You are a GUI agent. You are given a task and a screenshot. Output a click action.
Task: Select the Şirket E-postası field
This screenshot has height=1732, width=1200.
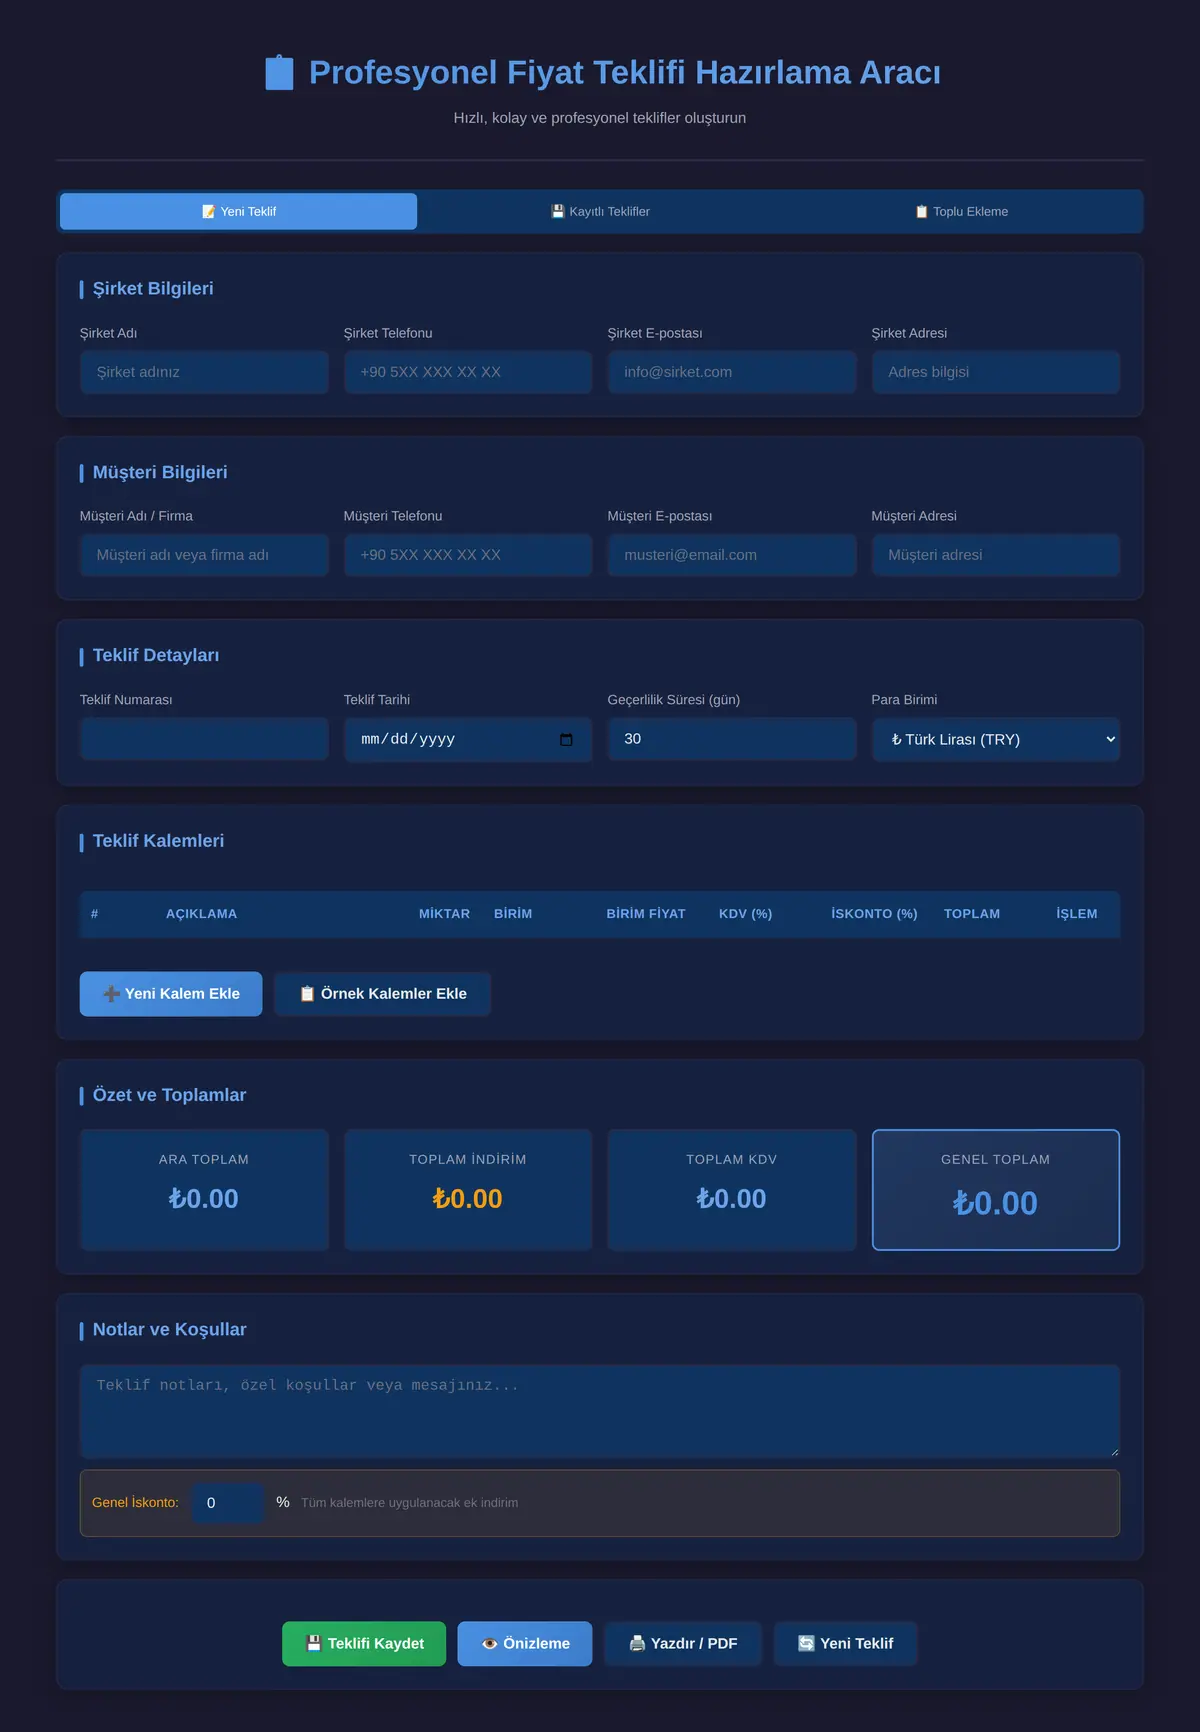[x=732, y=372]
